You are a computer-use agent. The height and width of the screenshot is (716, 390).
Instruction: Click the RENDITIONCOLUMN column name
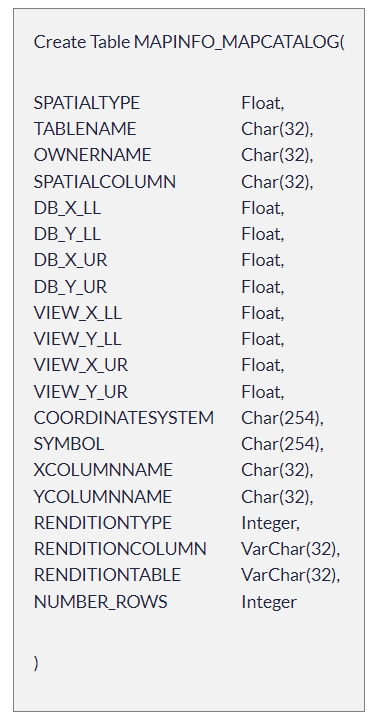coord(120,549)
